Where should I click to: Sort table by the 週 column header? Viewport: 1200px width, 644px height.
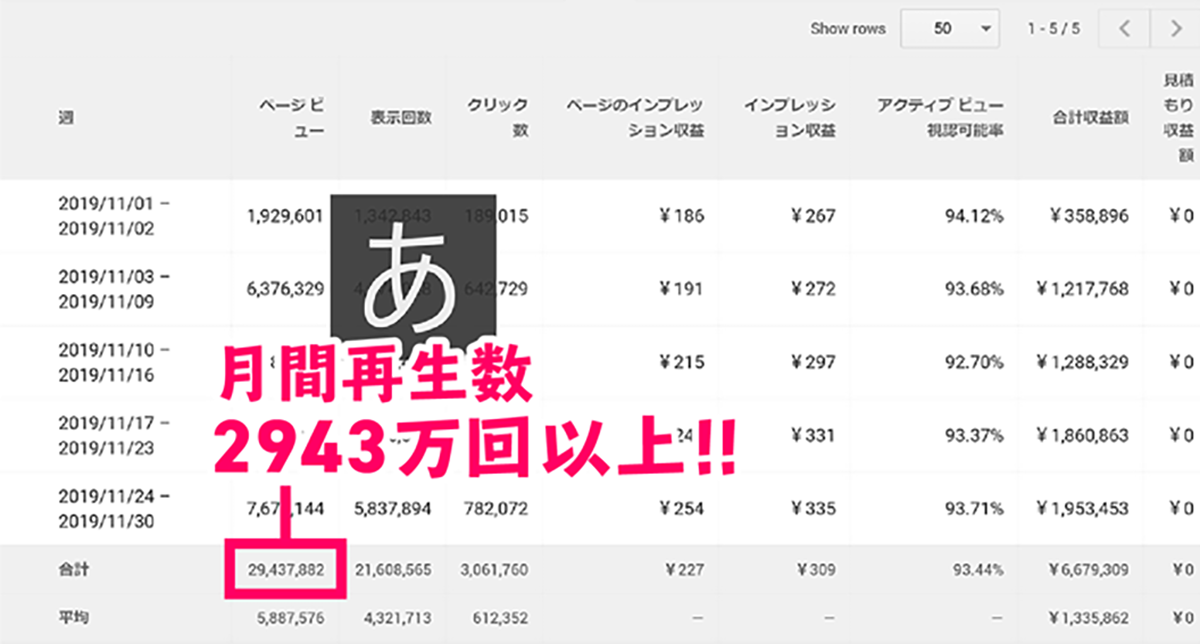click(66, 118)
